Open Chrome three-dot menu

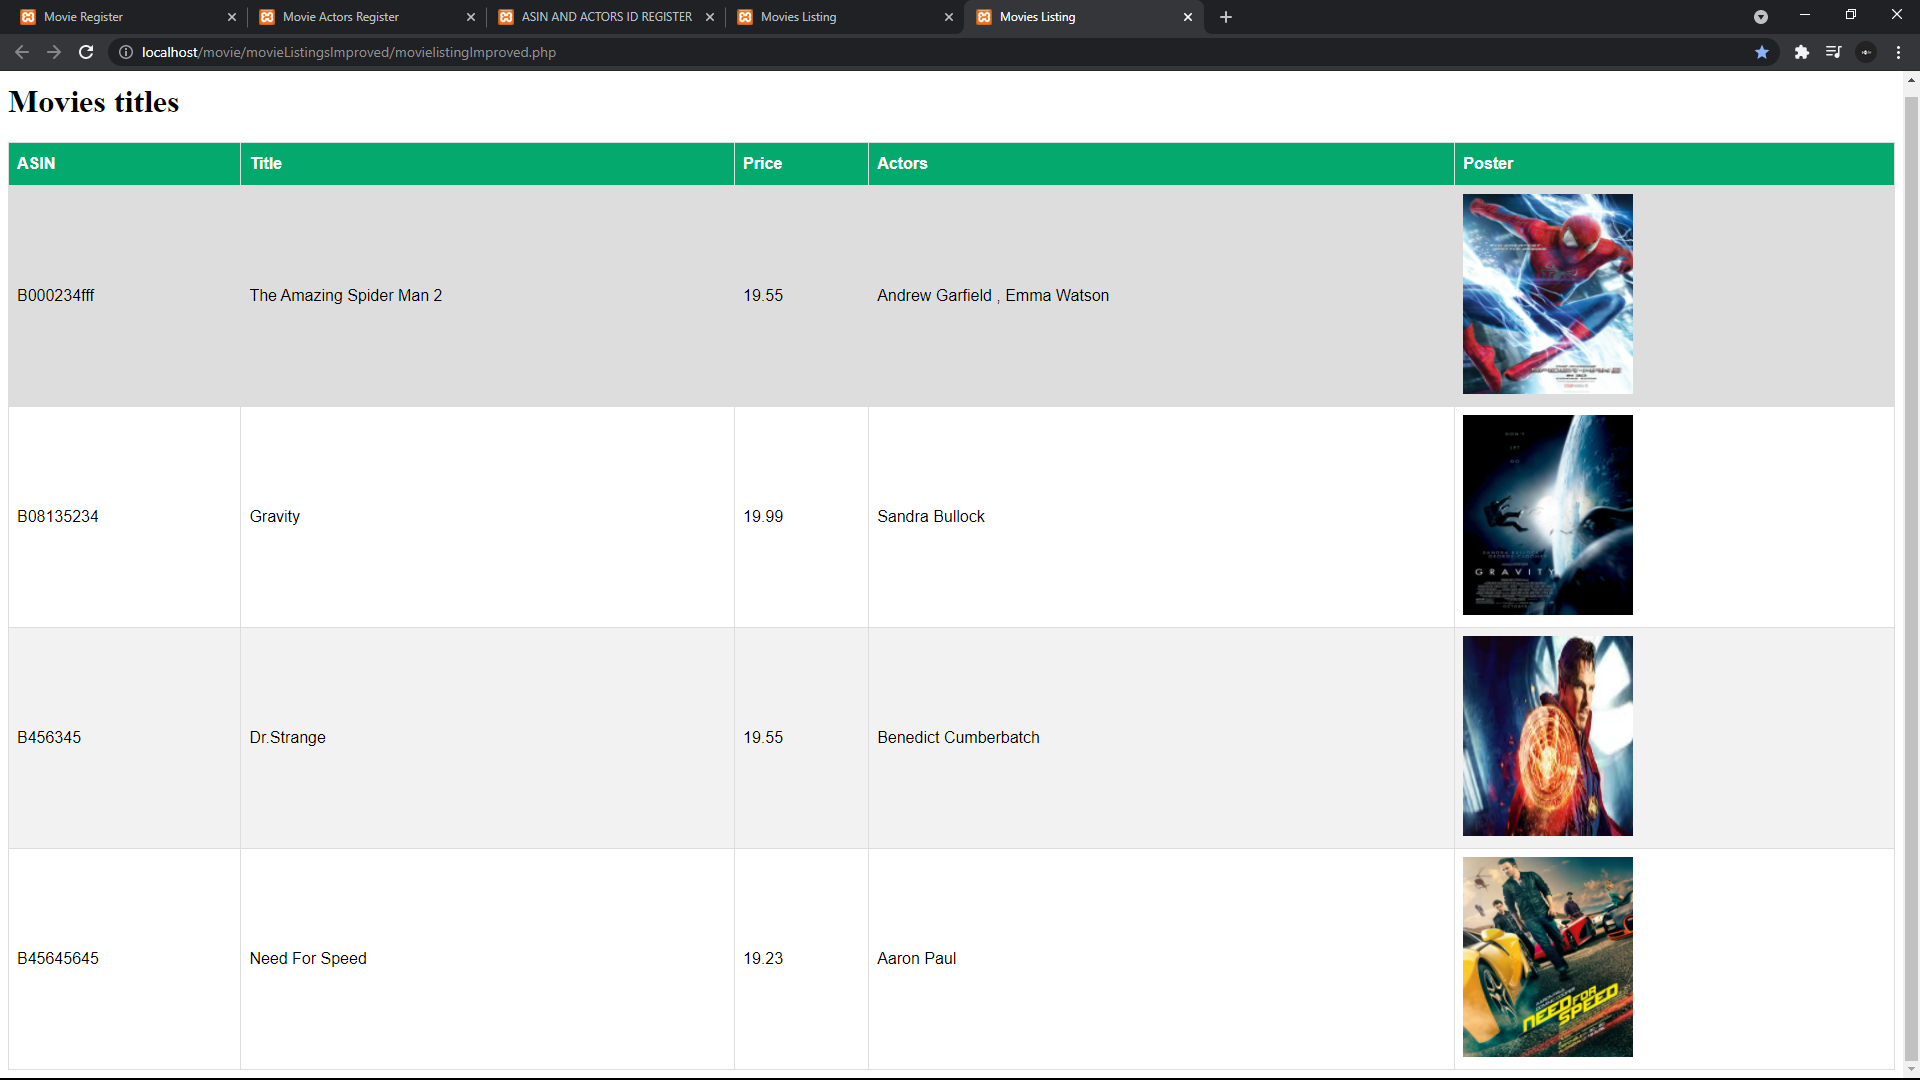pyautogui.click(x=1898, y=52)
